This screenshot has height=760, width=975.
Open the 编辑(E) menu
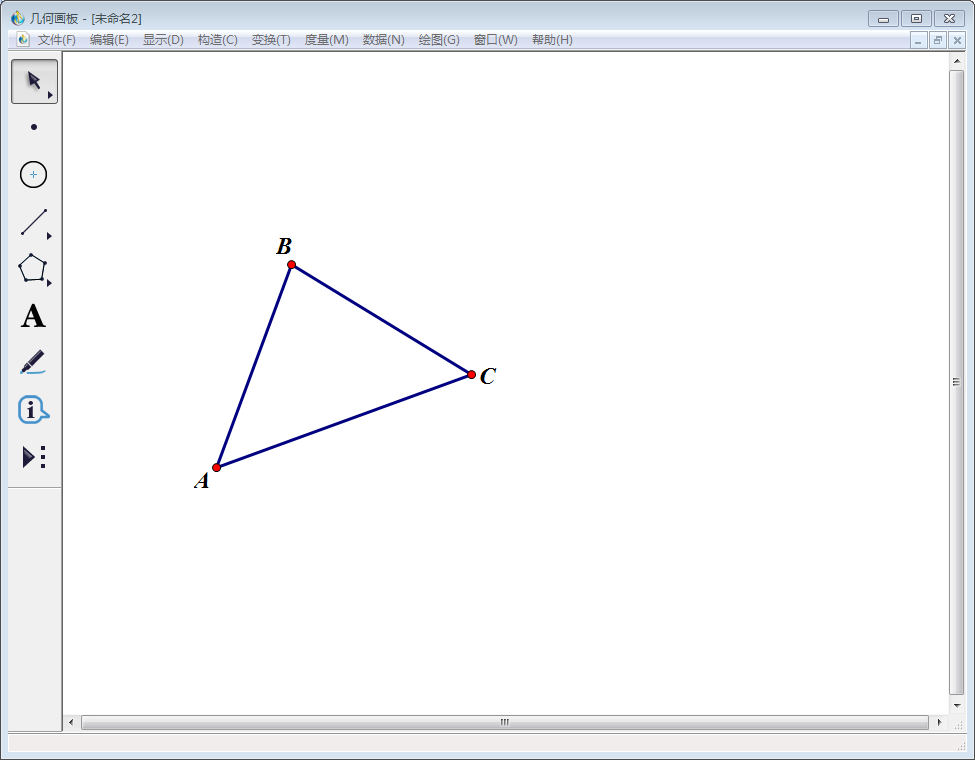tap(109, 40)
